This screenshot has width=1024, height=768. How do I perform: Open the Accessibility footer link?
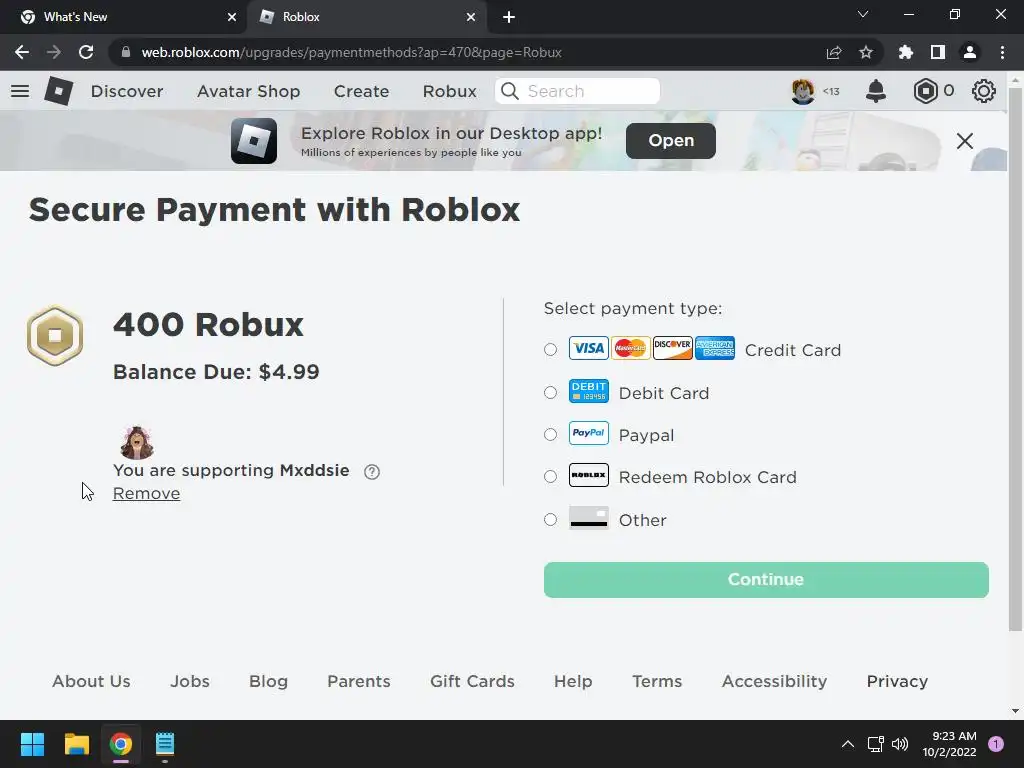point(774,680)
